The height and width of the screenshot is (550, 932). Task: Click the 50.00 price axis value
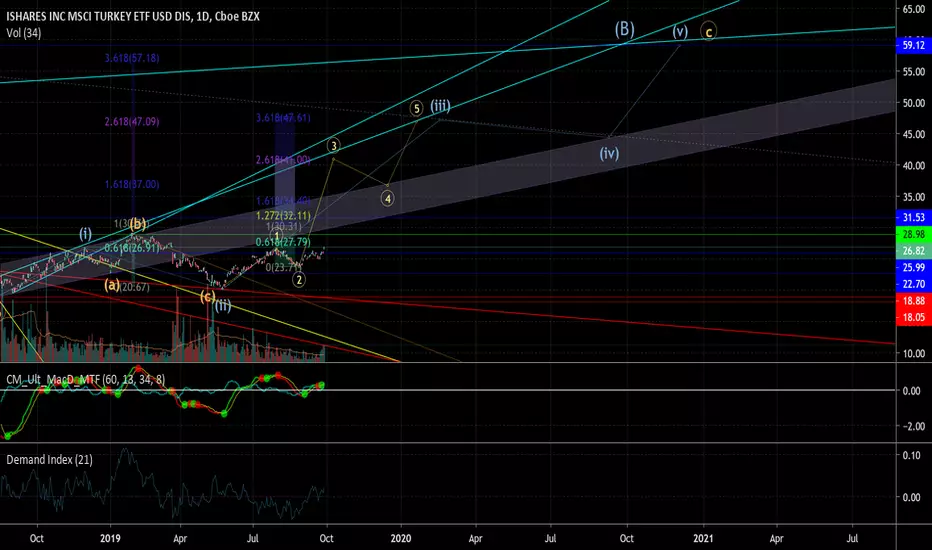[914, 103]
